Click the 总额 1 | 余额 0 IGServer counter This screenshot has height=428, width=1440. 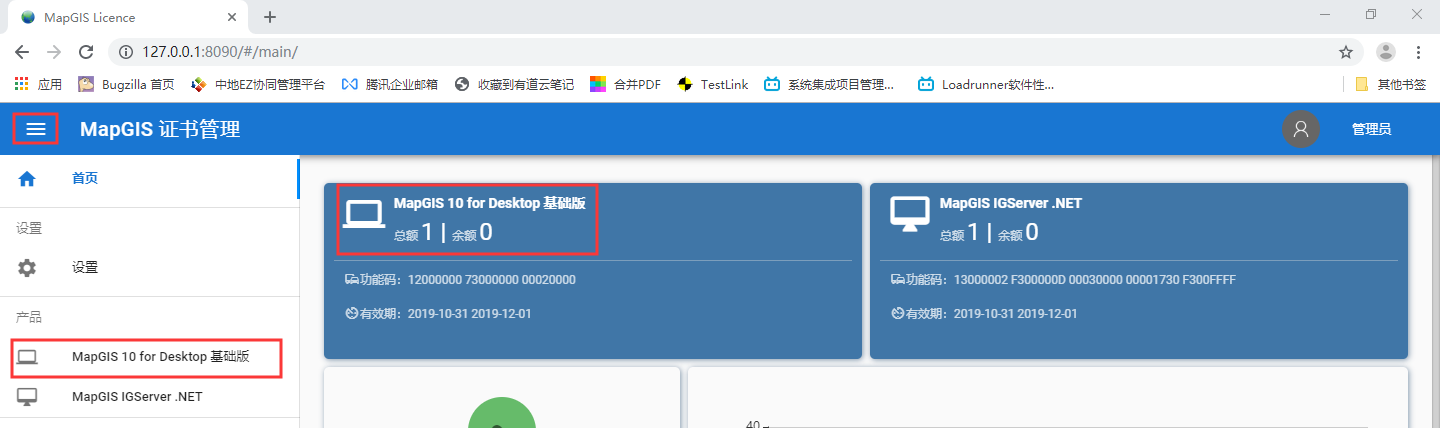tap(989, 233)
